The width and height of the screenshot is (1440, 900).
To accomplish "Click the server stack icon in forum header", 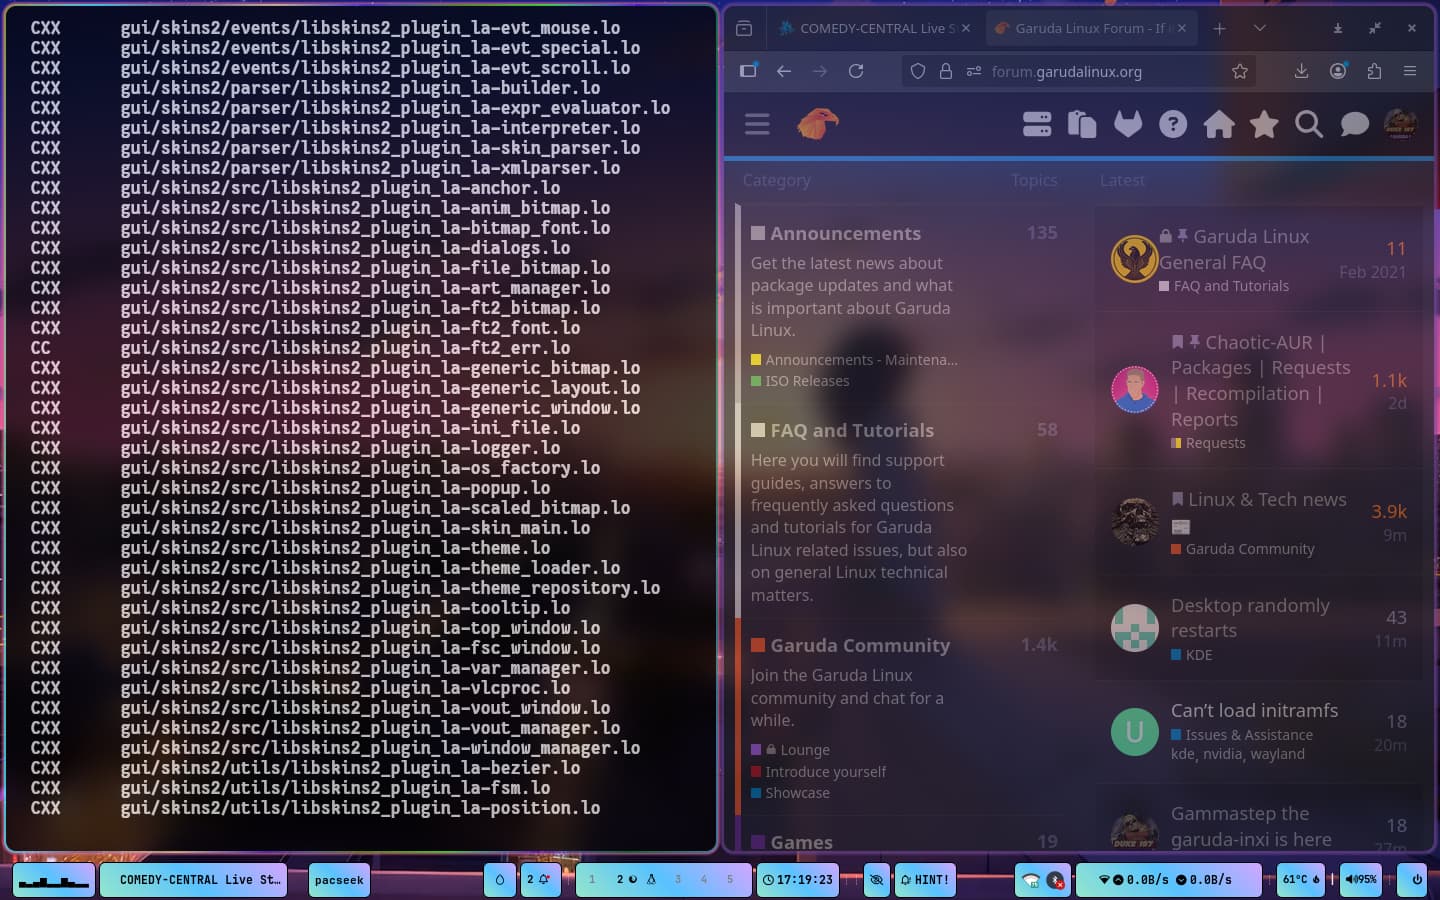I will 1037,124.
